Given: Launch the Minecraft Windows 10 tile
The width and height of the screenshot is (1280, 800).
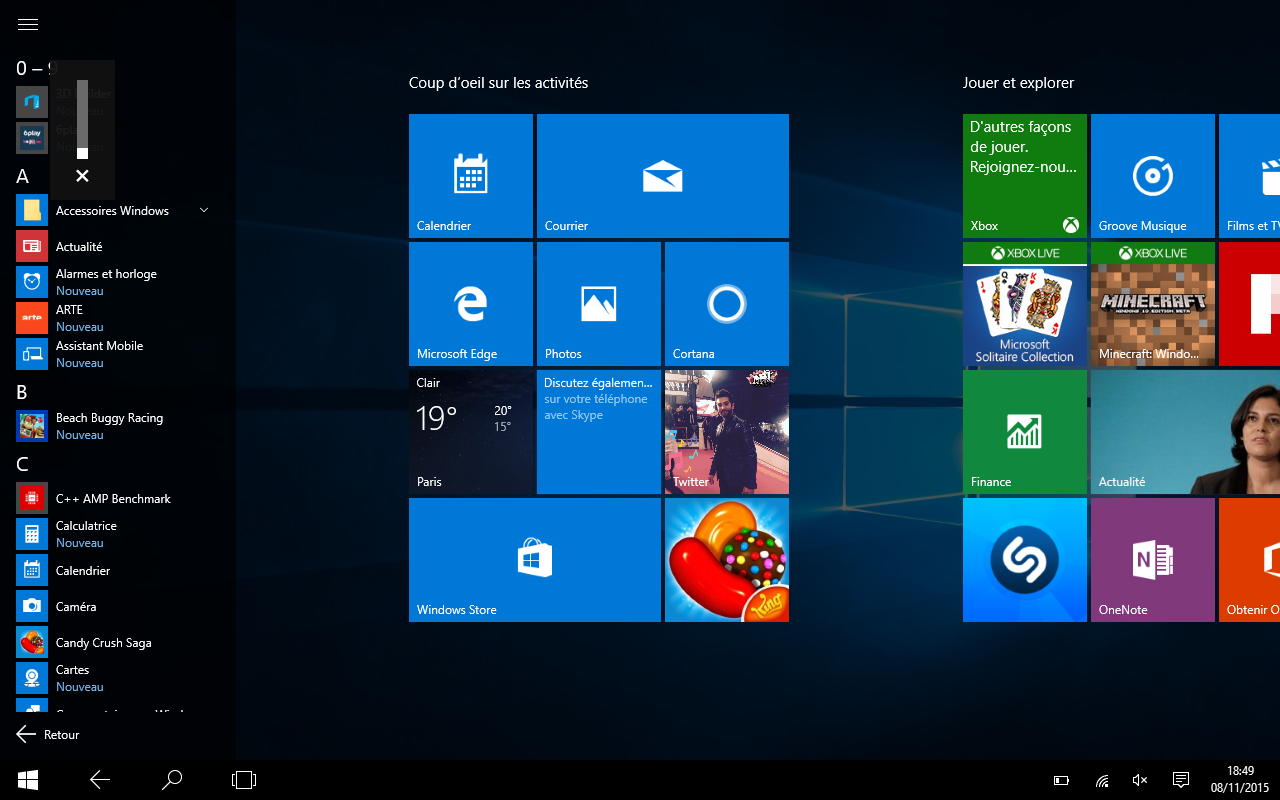Looking at the screenshot, I should pyautogui.click(x=1153, y=304).
